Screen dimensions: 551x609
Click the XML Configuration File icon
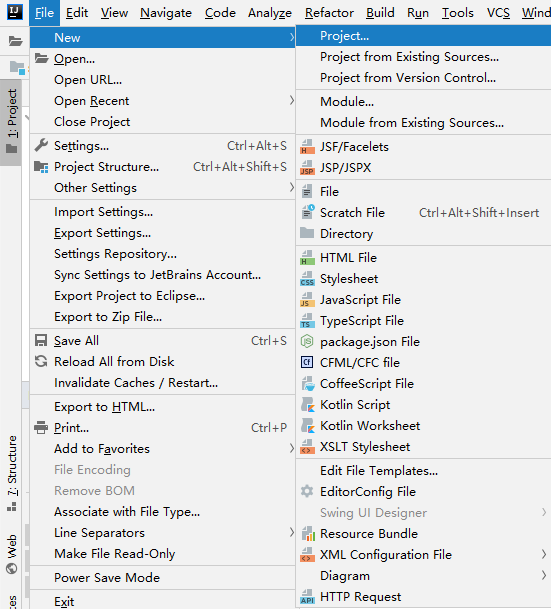[307, 555]
